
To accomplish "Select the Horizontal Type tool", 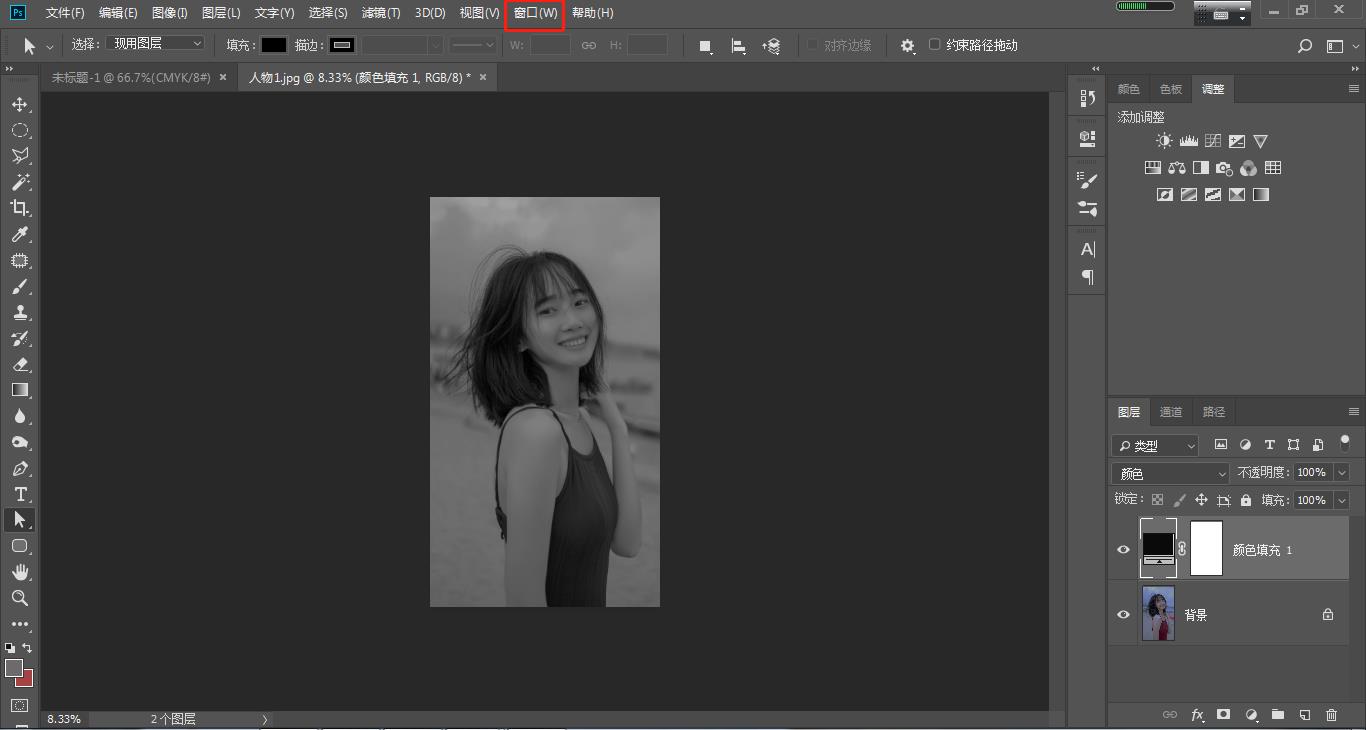I will (20, 494).
